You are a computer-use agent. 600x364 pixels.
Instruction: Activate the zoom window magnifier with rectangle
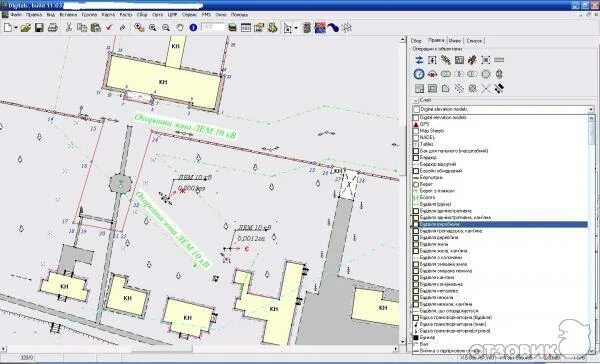(139, 28)
